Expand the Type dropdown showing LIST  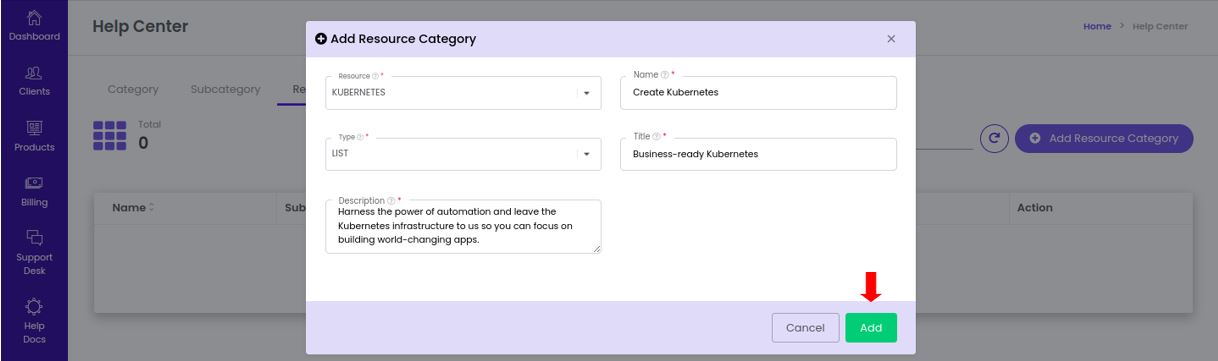(587, 154)
